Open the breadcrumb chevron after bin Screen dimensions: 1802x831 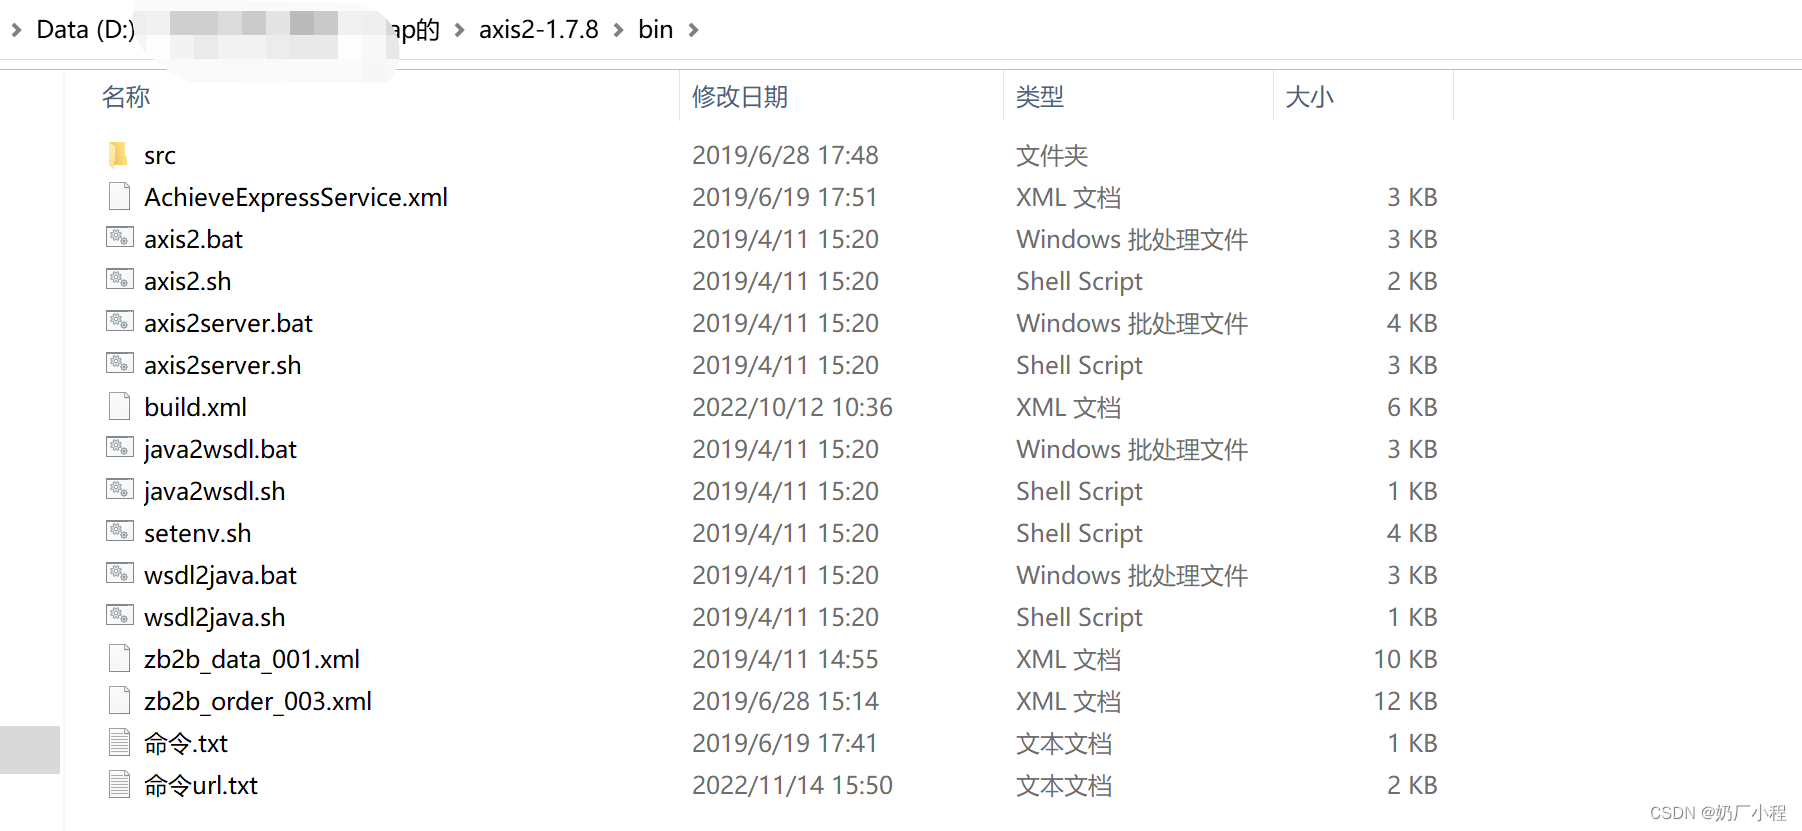[x=694, y=29]
